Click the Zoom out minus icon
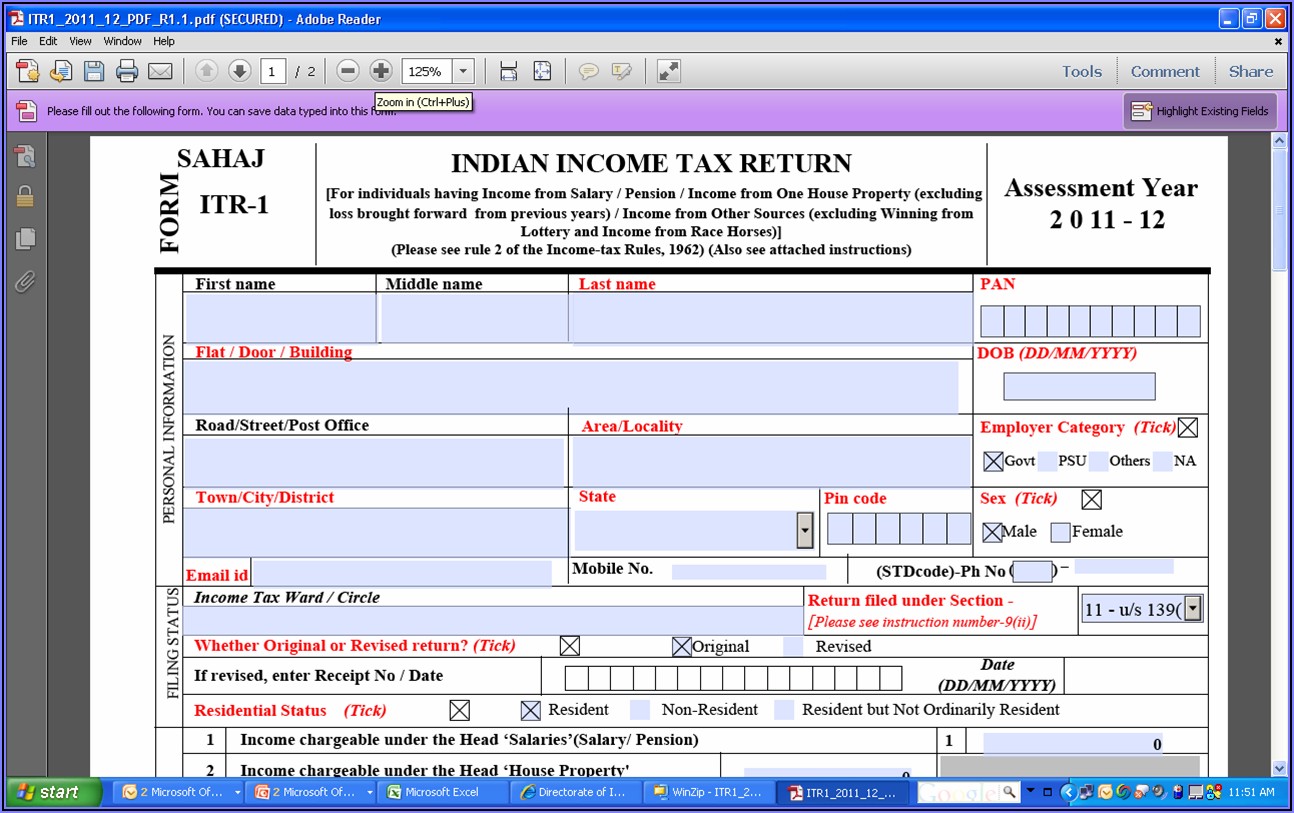 pyautogui.click(x=347, y=71)
